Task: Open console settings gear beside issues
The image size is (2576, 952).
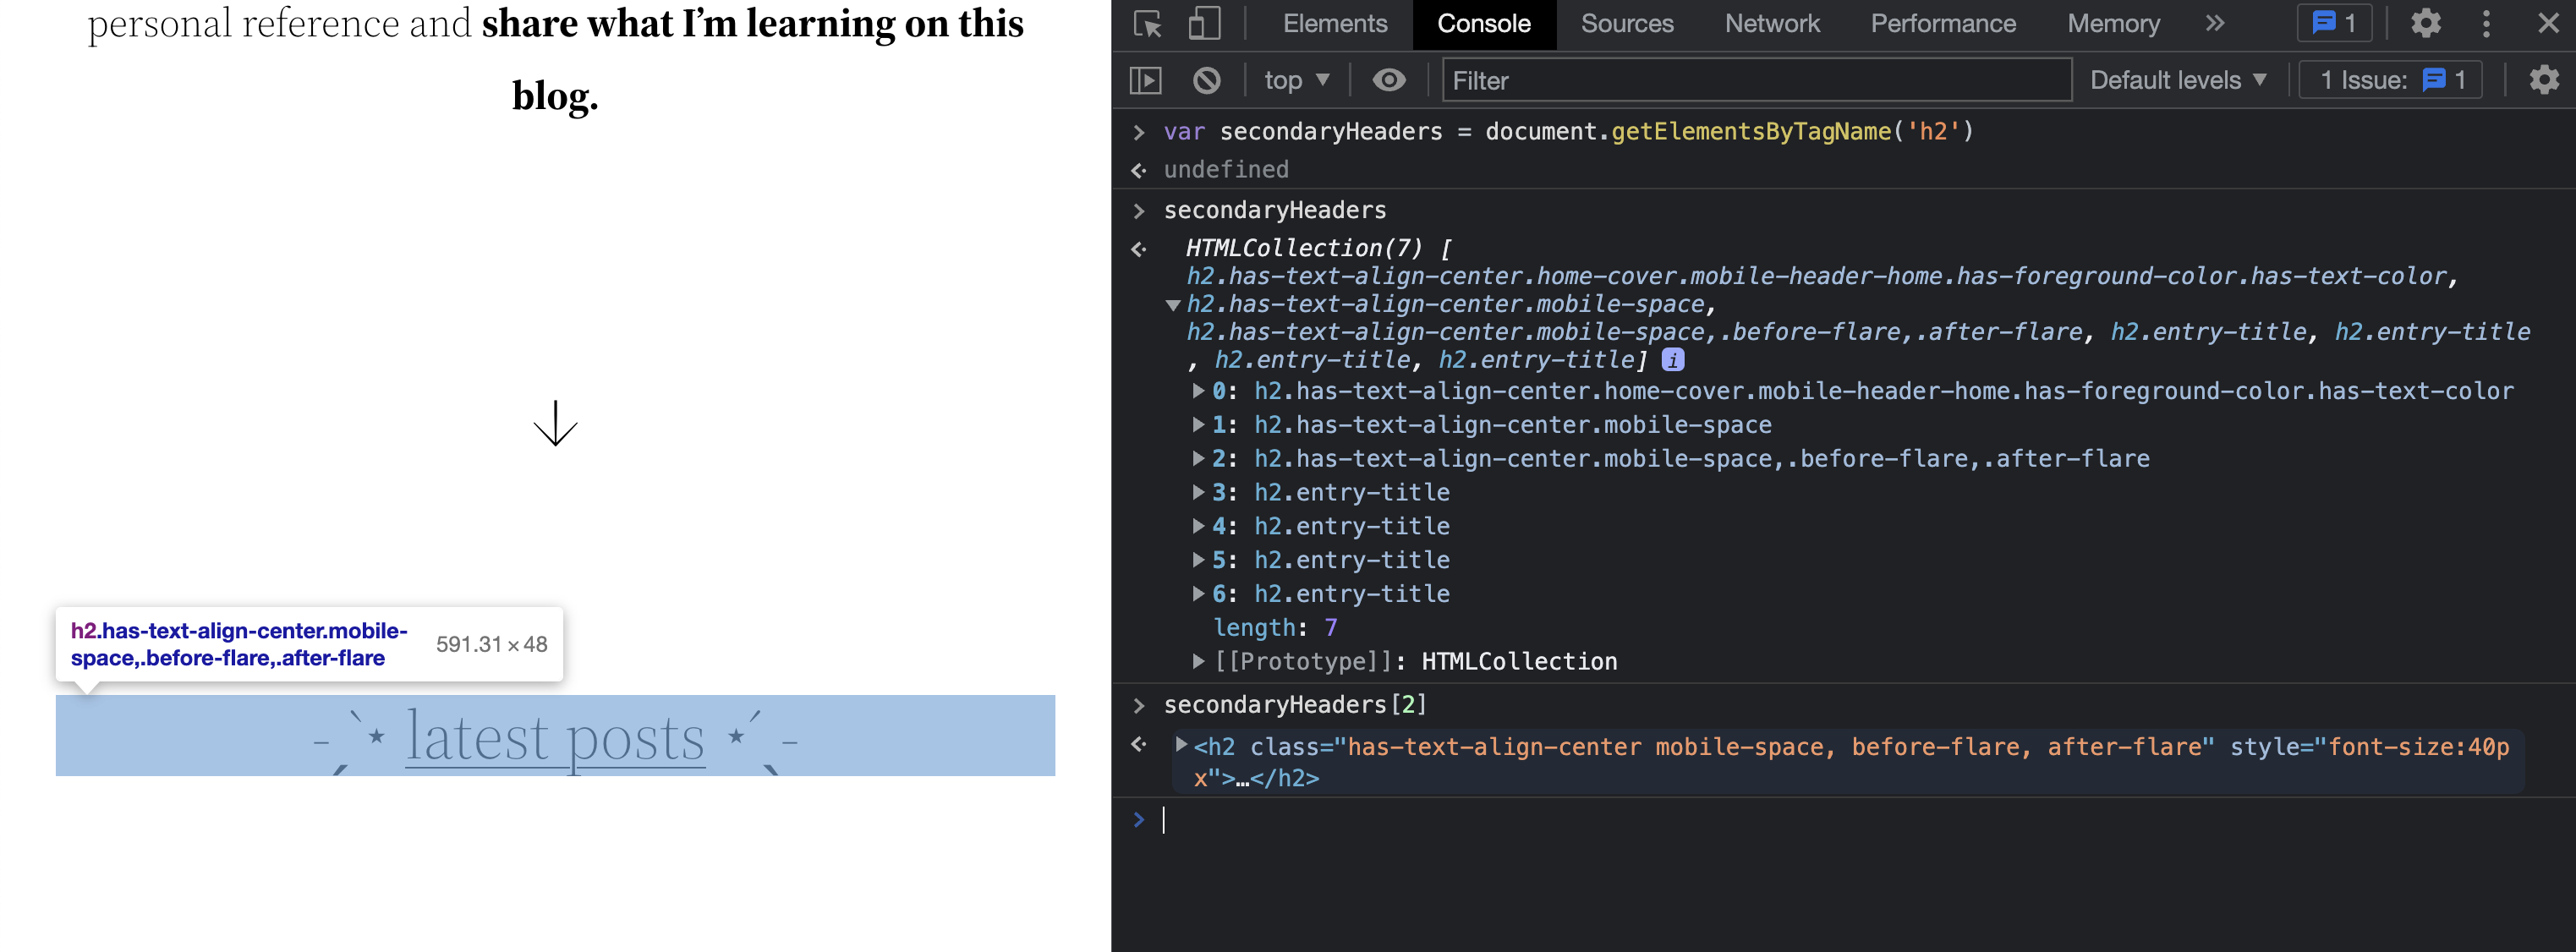Action: (x=2543, y=80)
